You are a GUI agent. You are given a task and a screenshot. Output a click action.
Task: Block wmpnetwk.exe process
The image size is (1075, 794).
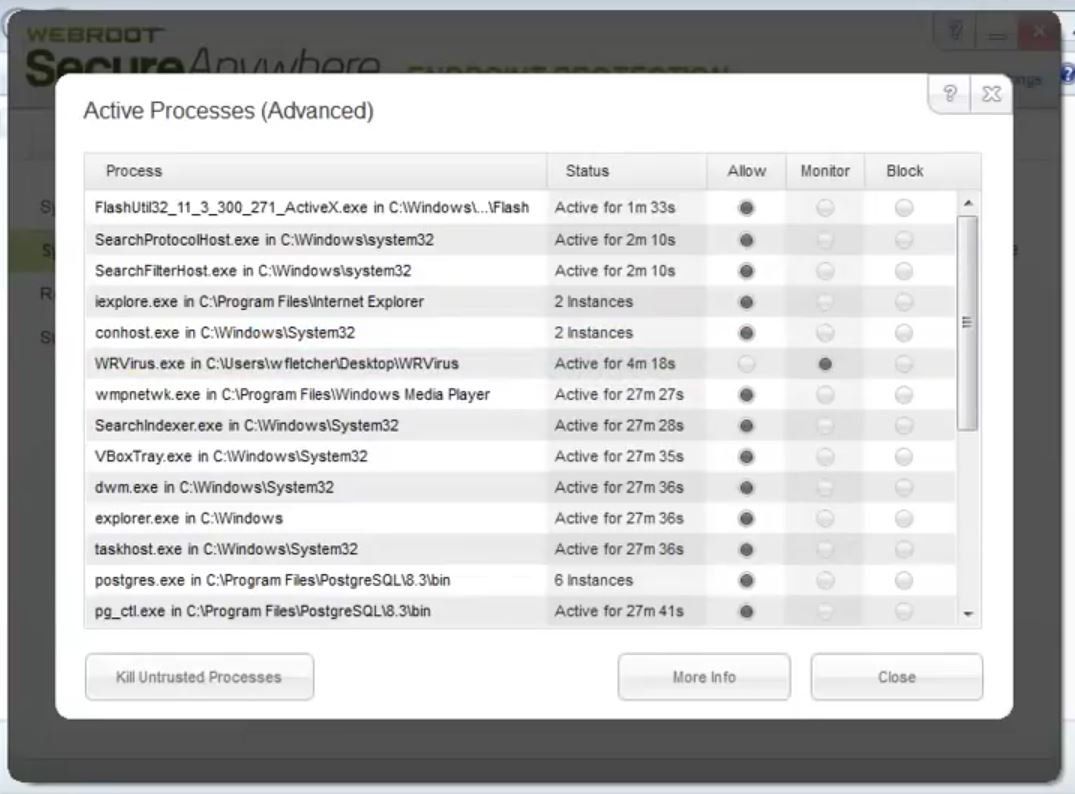click(904, 395)
